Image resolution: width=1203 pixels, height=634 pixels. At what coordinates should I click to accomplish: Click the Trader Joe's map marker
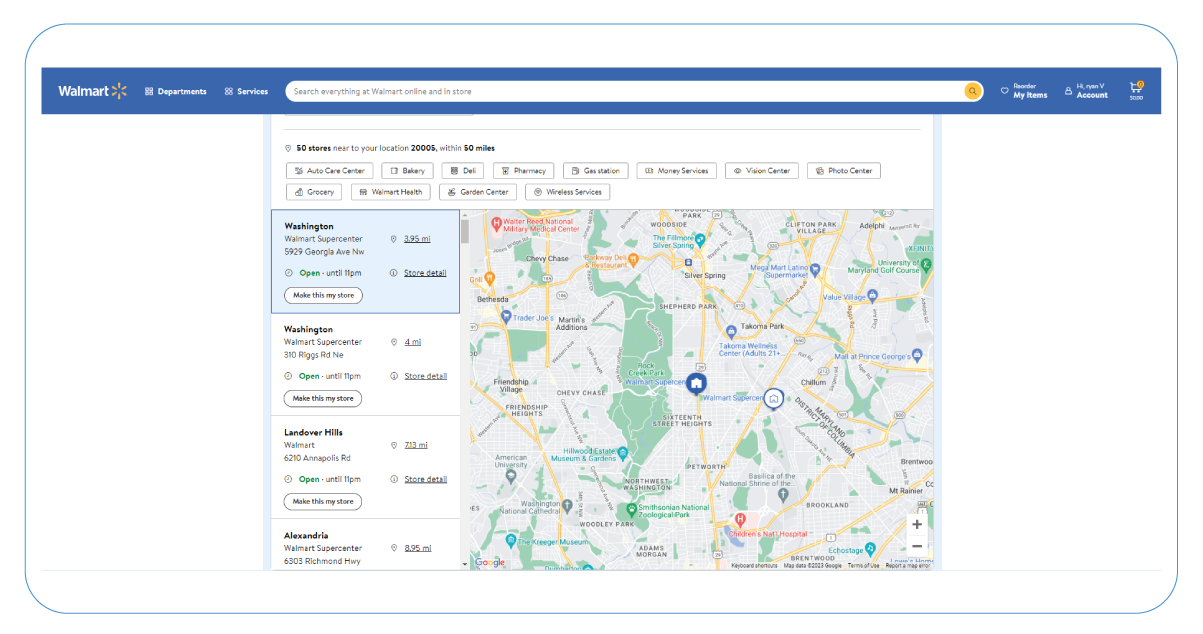coord(506,317)
